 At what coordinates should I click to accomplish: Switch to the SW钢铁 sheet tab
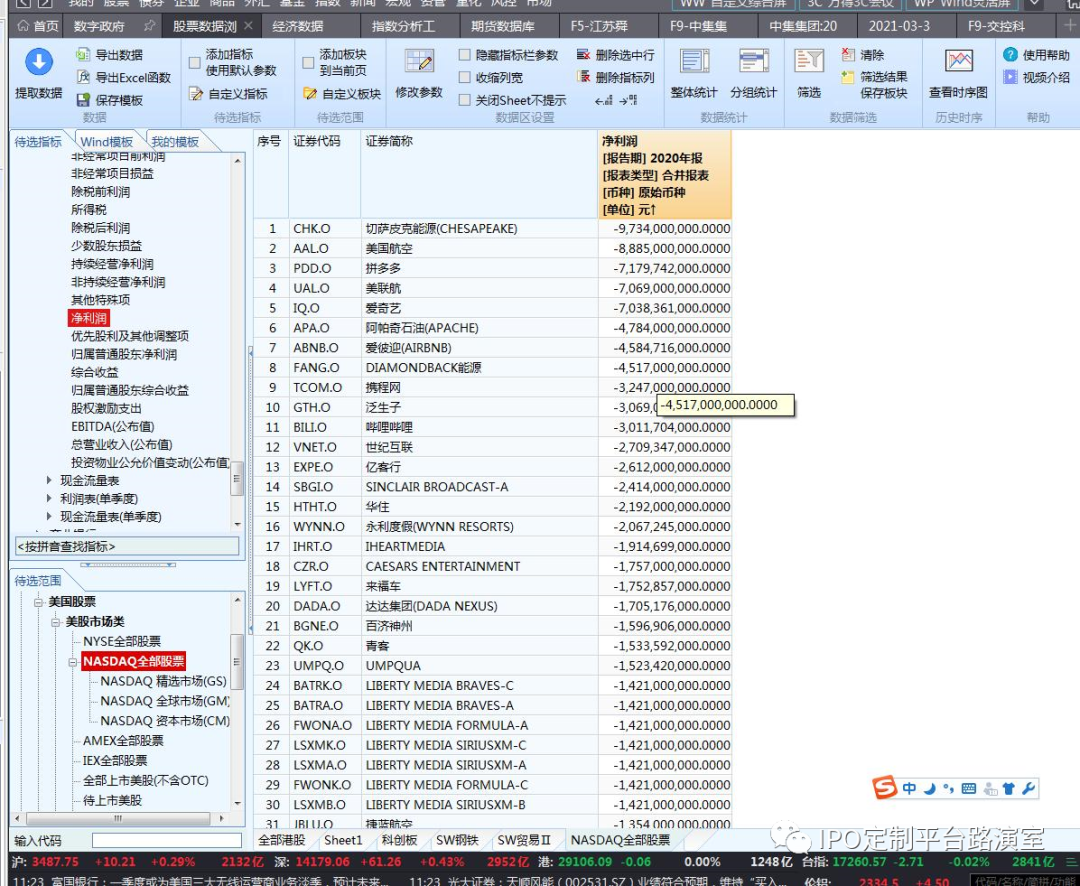pyautogui.click(x=457, y=840)
